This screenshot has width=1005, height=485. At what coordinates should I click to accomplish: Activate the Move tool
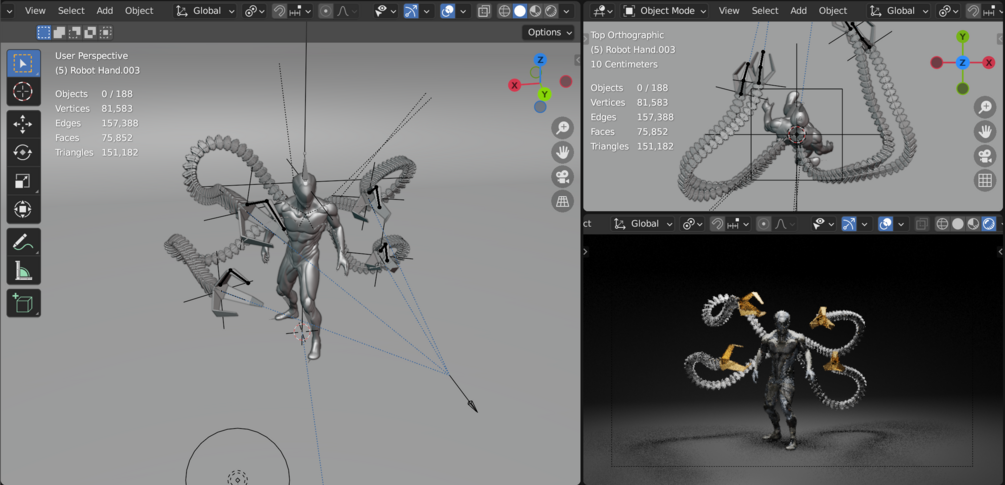24,124
